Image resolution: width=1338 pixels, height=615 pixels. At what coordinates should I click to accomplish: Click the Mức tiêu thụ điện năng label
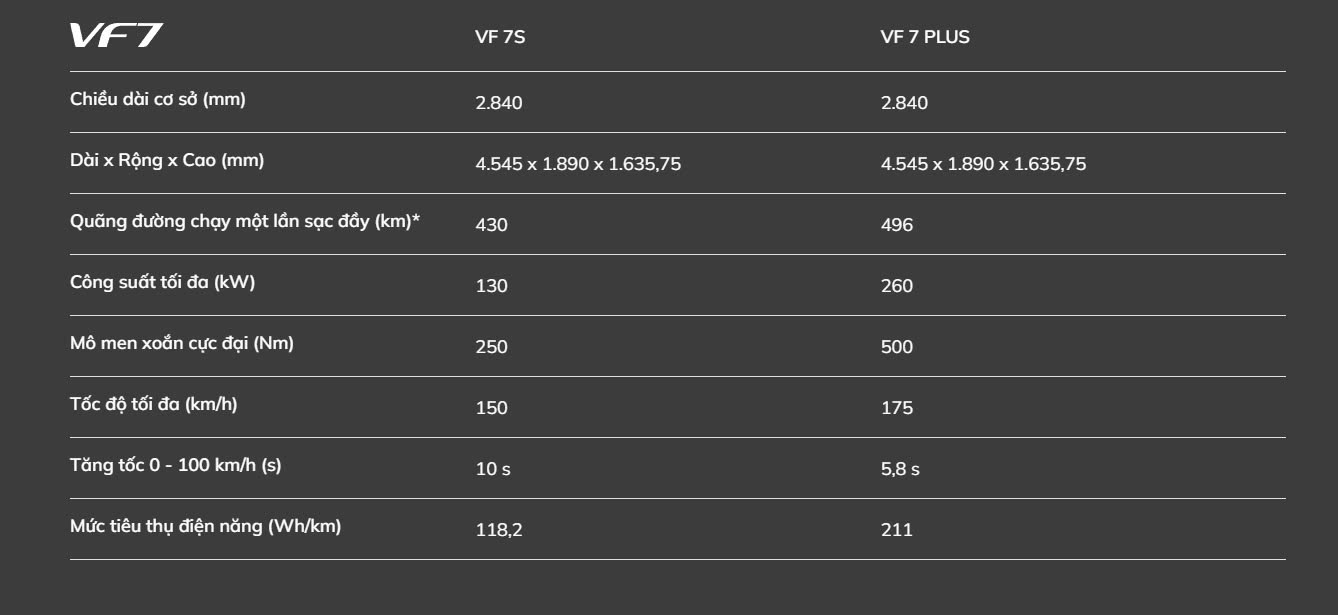[x=206, y=526]
